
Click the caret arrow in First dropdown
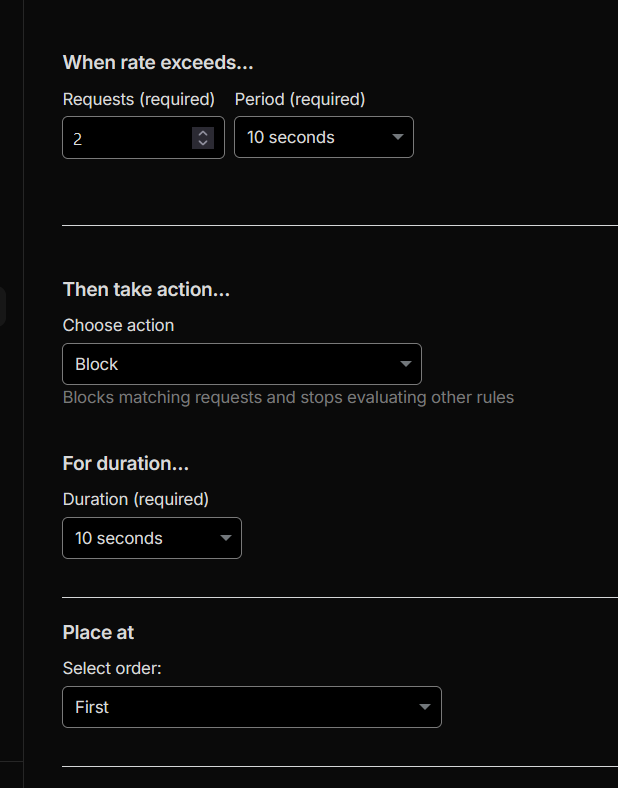[x=425, y=707]
